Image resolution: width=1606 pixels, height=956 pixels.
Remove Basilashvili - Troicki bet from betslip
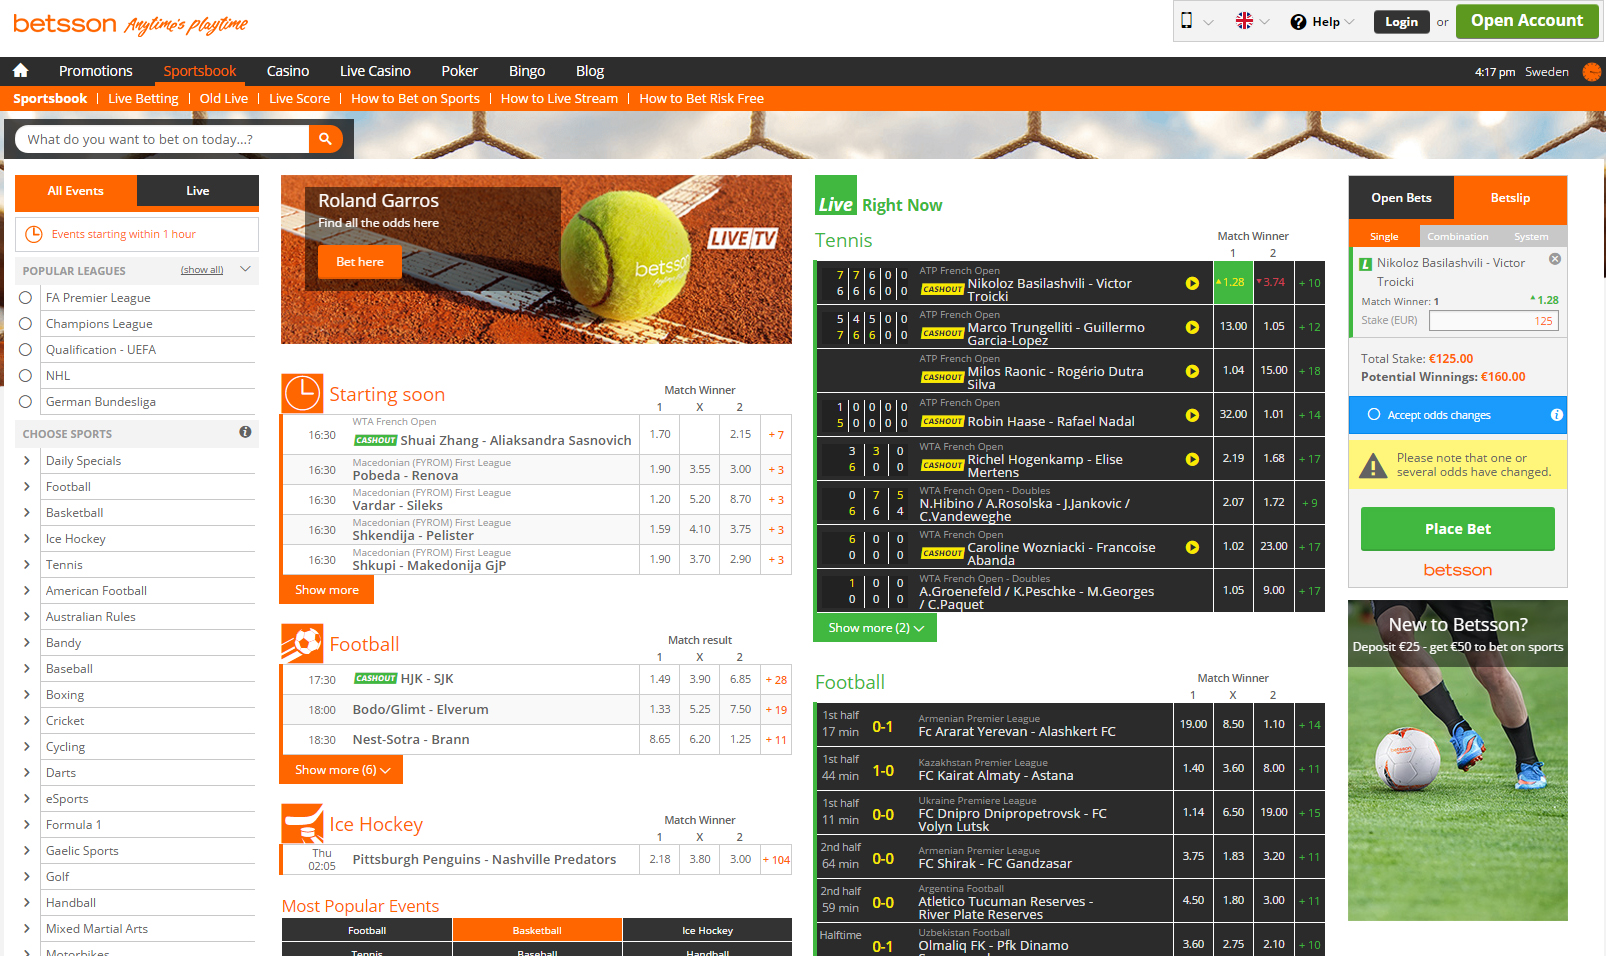tap(1555, 259)
